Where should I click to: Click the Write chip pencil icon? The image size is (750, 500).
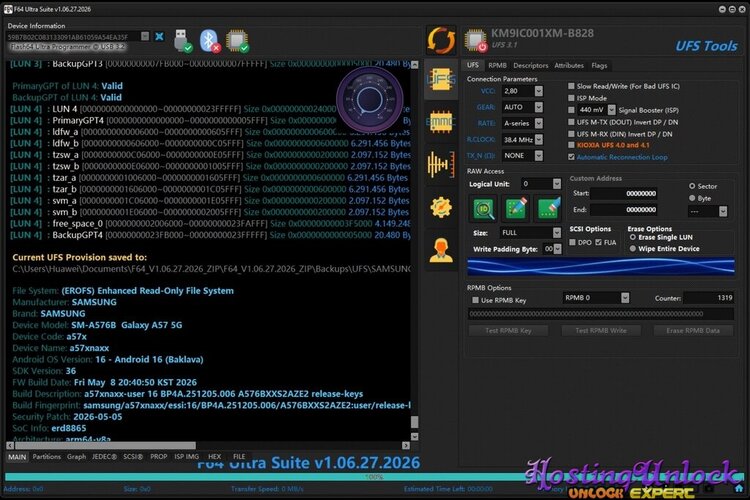[516, 209]
